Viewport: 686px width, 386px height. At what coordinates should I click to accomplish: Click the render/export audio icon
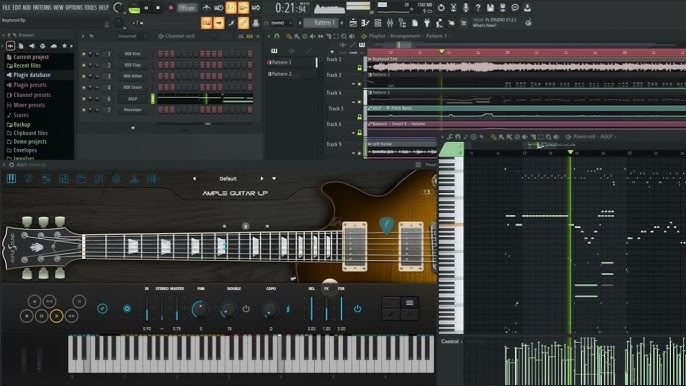click(503, 8)
